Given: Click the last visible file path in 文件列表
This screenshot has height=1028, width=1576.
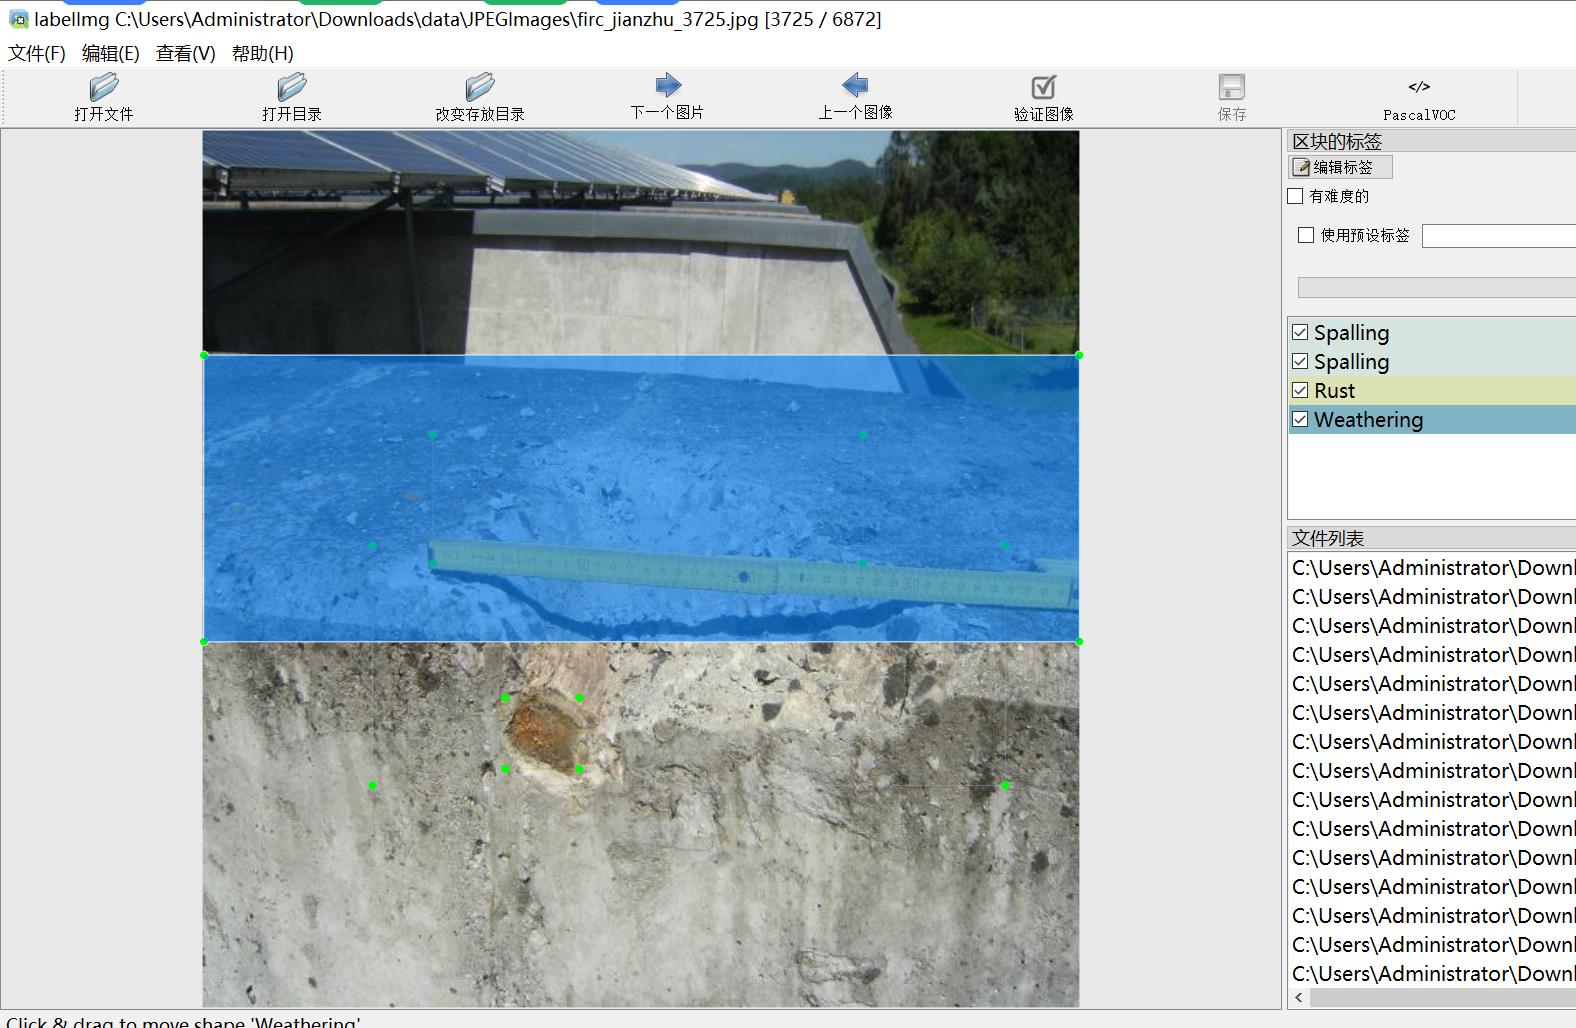Looking at the screenshot, I should click(1432, 973).
